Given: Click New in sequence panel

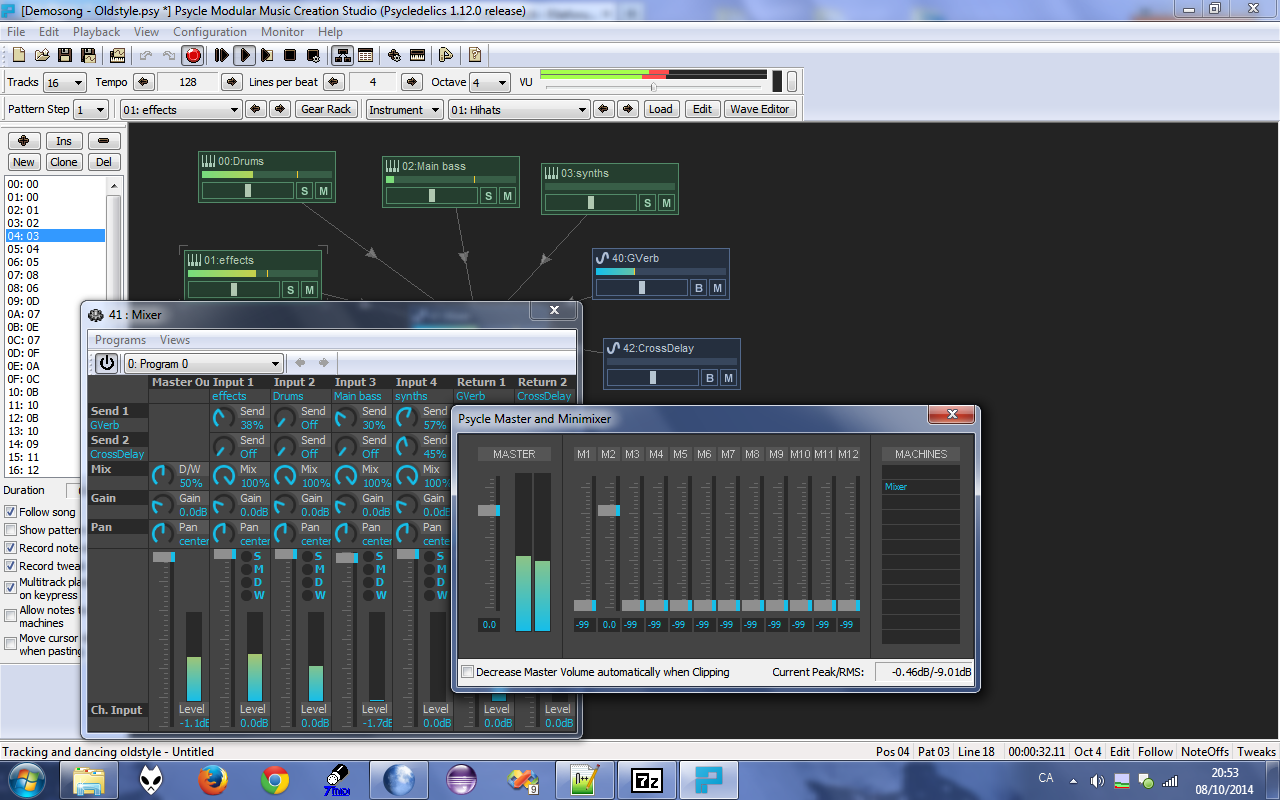Looking at the screenshot, I should [24, 162].
